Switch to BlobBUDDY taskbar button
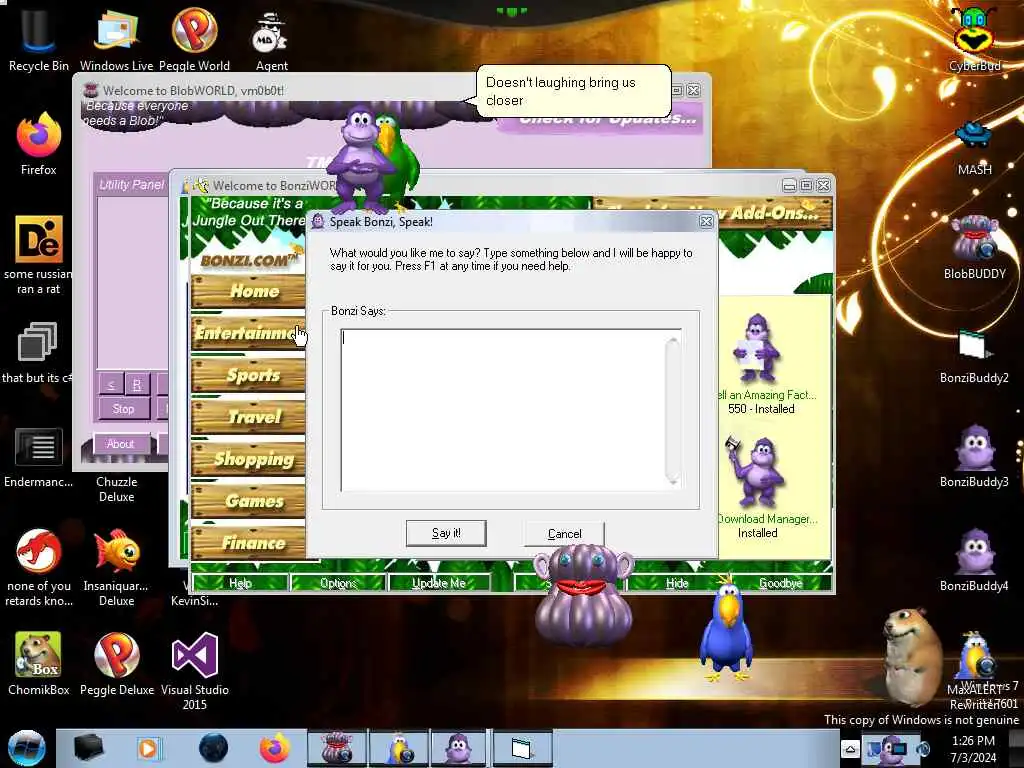 (337, 748)
